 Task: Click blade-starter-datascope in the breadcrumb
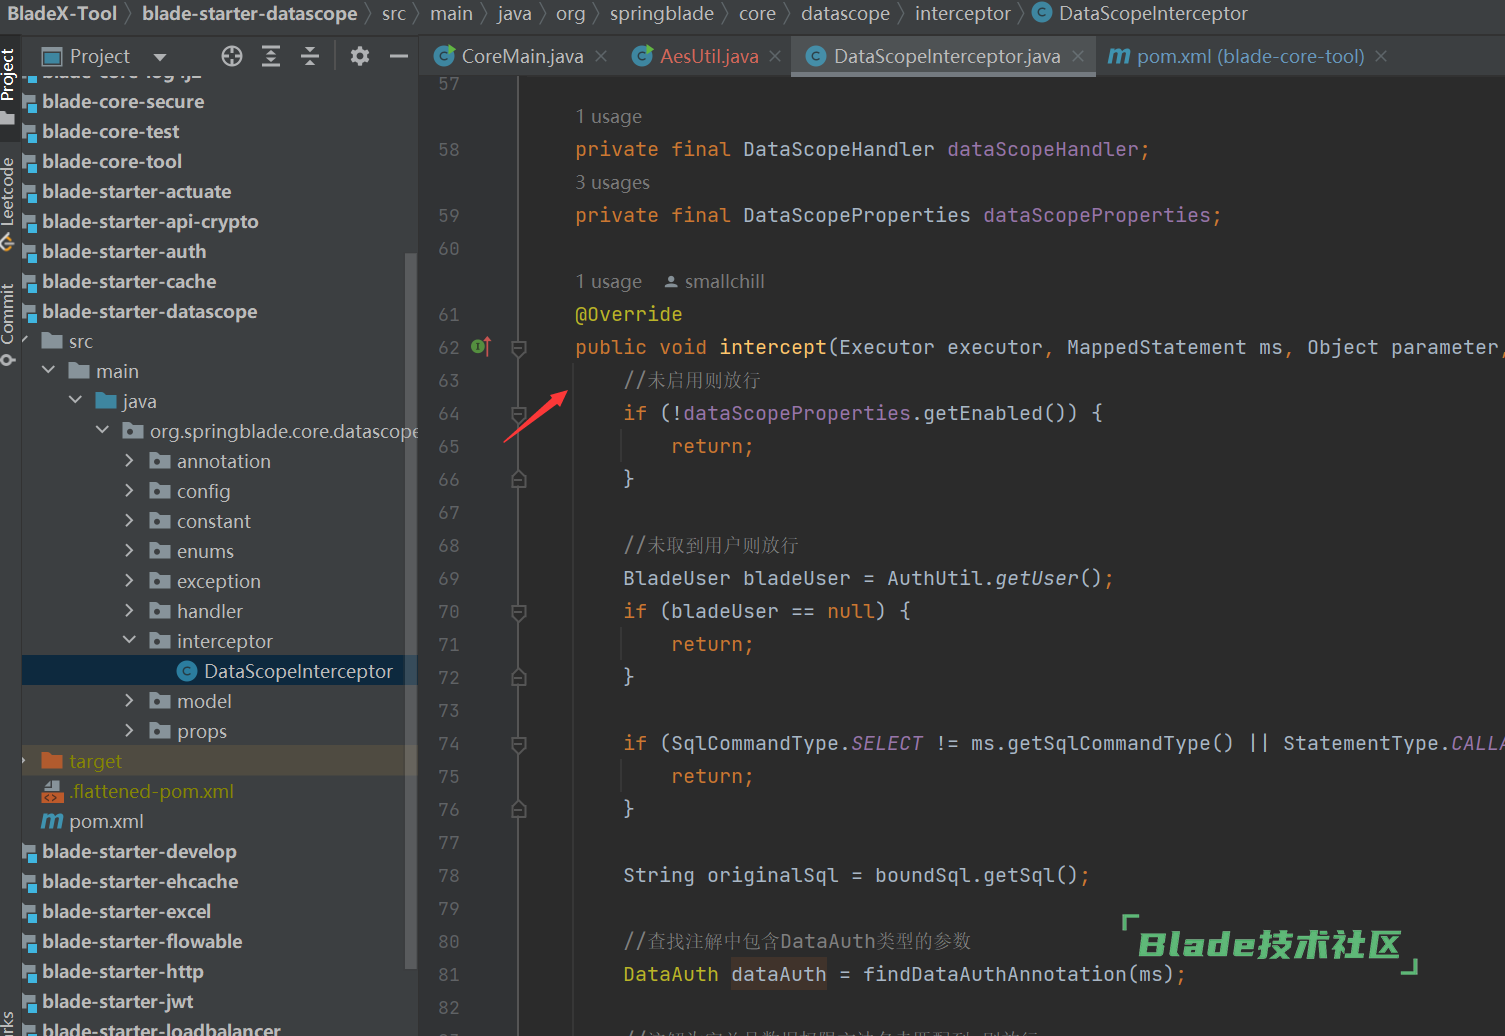pyautogui.click(x=249, y=14)
